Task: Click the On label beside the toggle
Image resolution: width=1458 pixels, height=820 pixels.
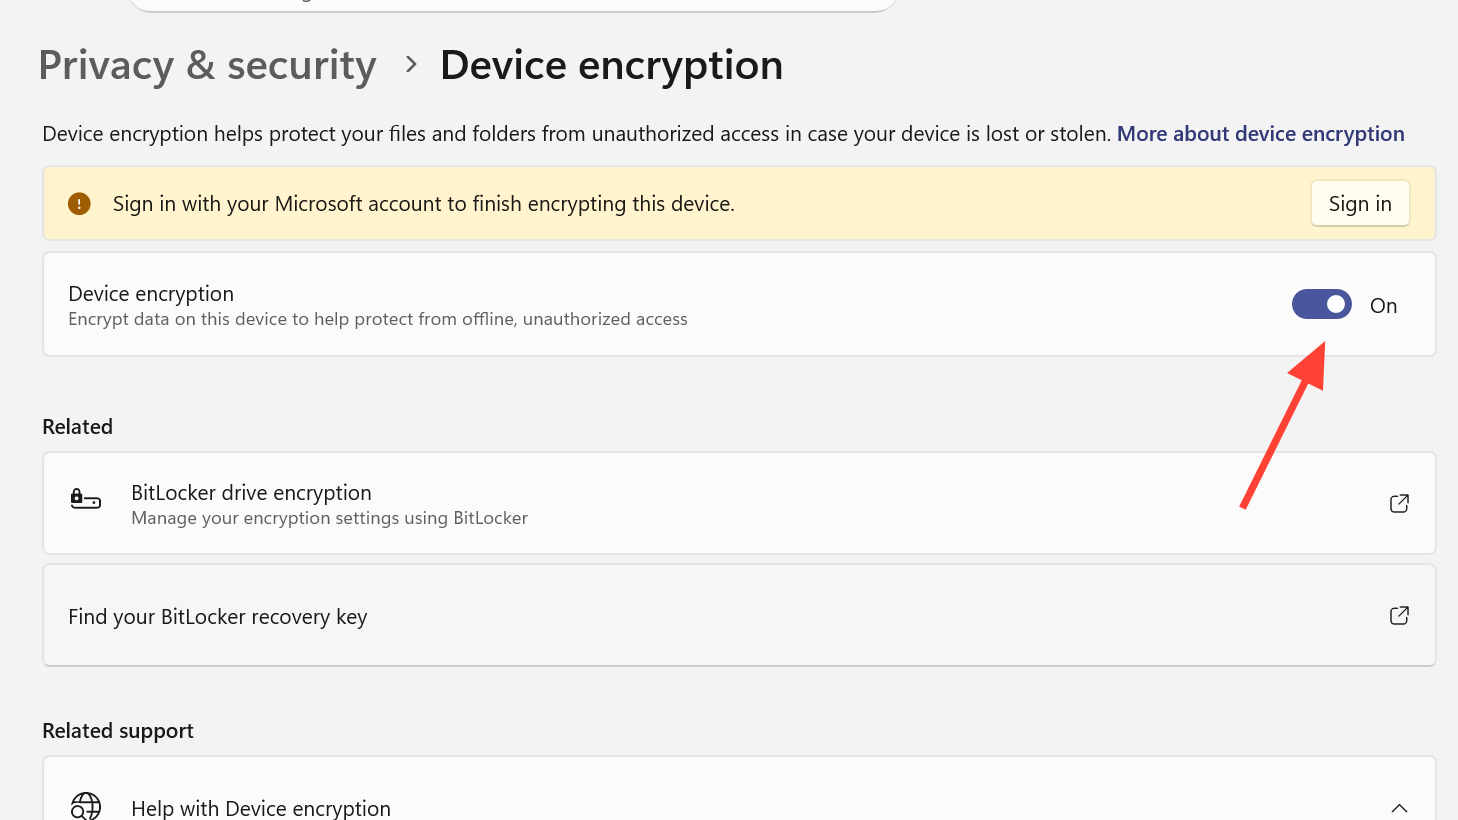Action: click(1383, 306)
